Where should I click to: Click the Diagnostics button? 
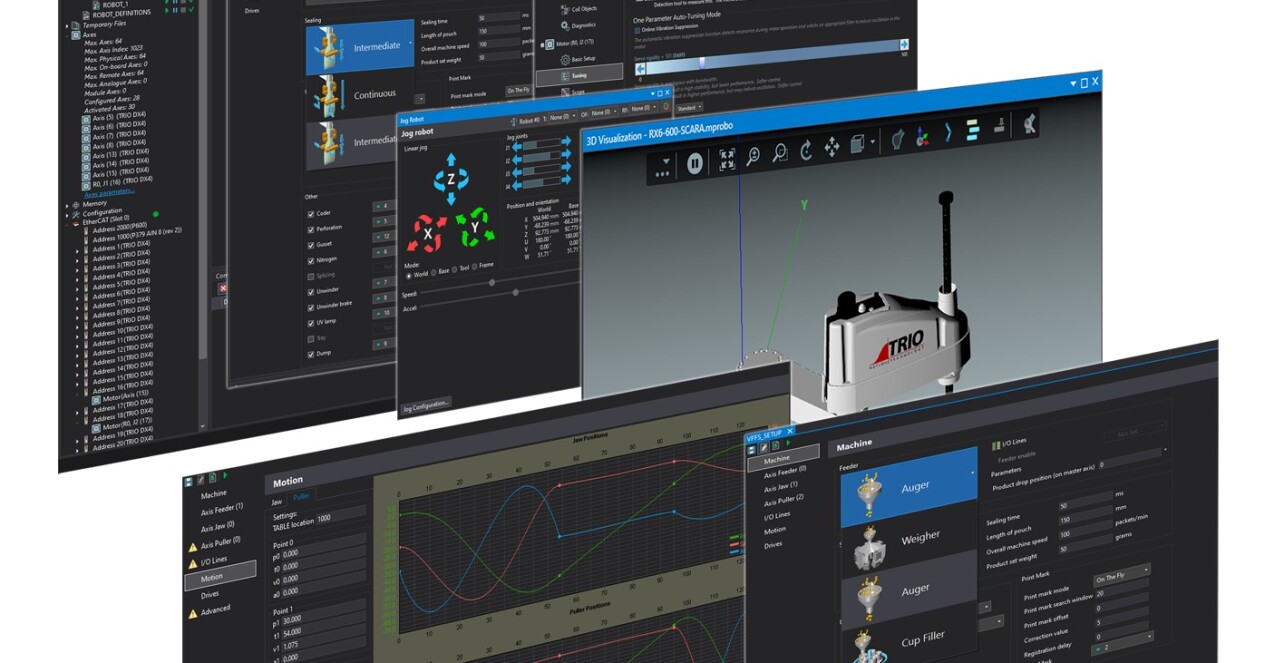(583, 25)
